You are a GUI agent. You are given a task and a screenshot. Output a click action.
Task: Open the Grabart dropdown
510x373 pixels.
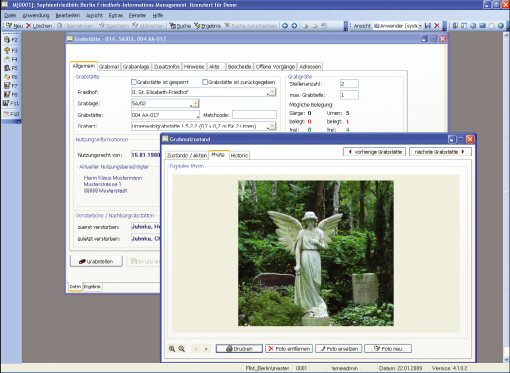tap(272, 126)
